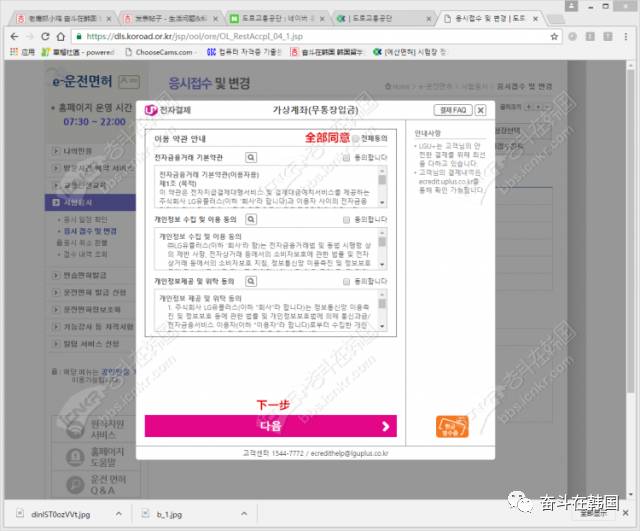
Task: Click the secure padlock icon in address bar
Action: 79,37
